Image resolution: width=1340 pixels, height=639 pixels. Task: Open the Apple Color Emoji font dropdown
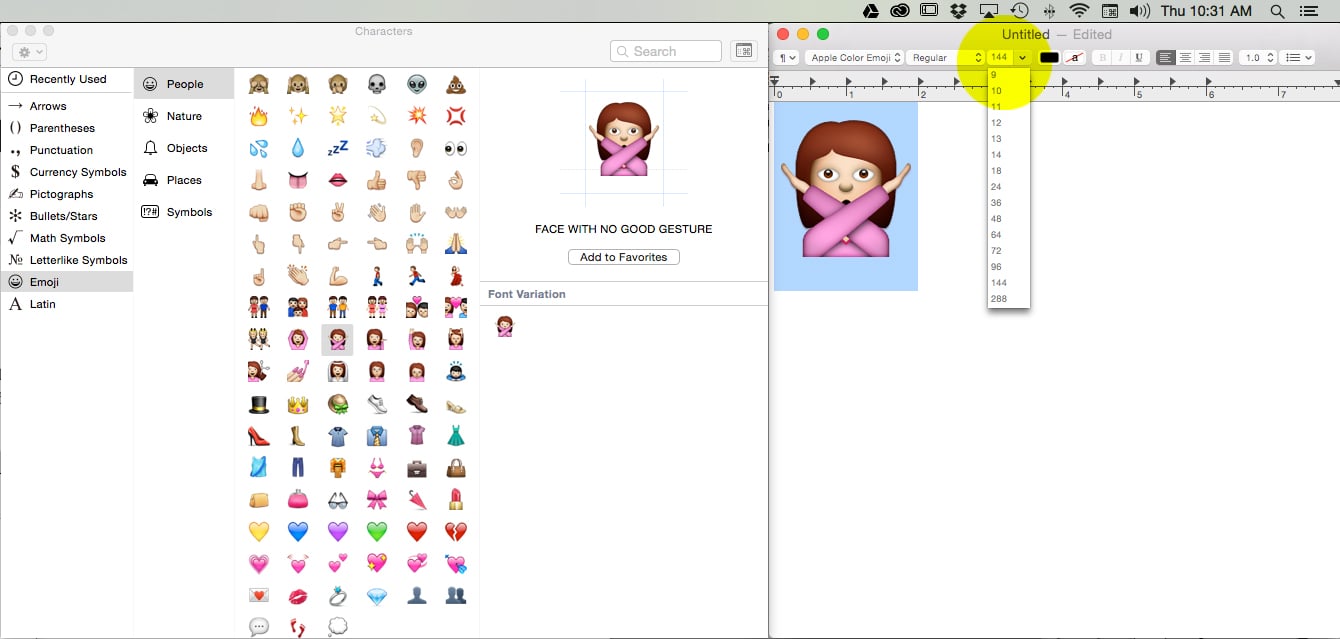coord(854,58)
